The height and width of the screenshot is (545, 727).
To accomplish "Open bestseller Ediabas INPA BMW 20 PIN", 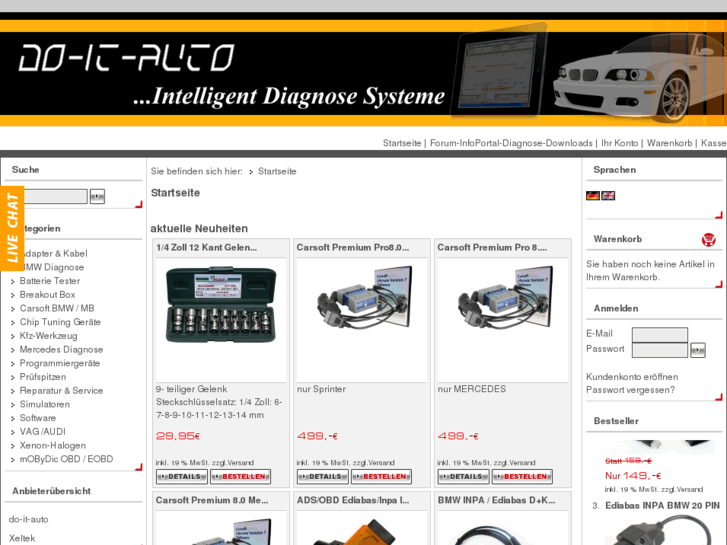I will pos(663,506).
